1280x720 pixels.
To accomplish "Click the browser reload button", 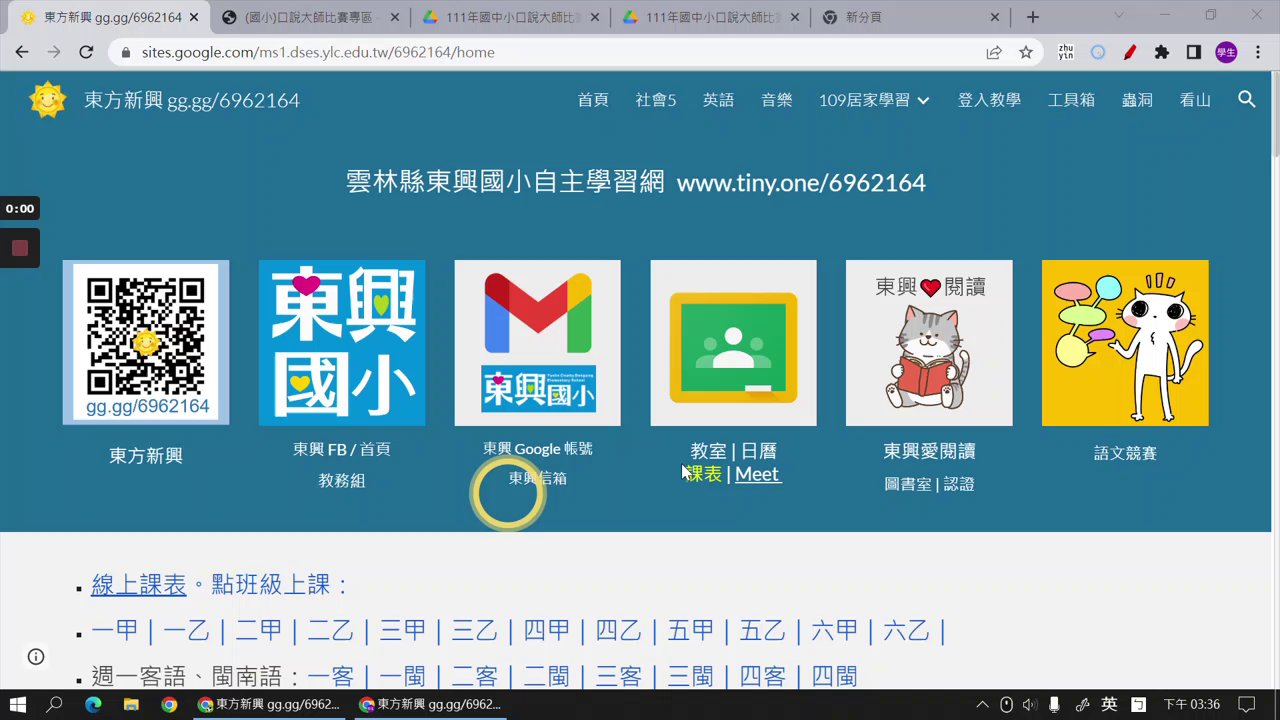I will click(86, 52).
